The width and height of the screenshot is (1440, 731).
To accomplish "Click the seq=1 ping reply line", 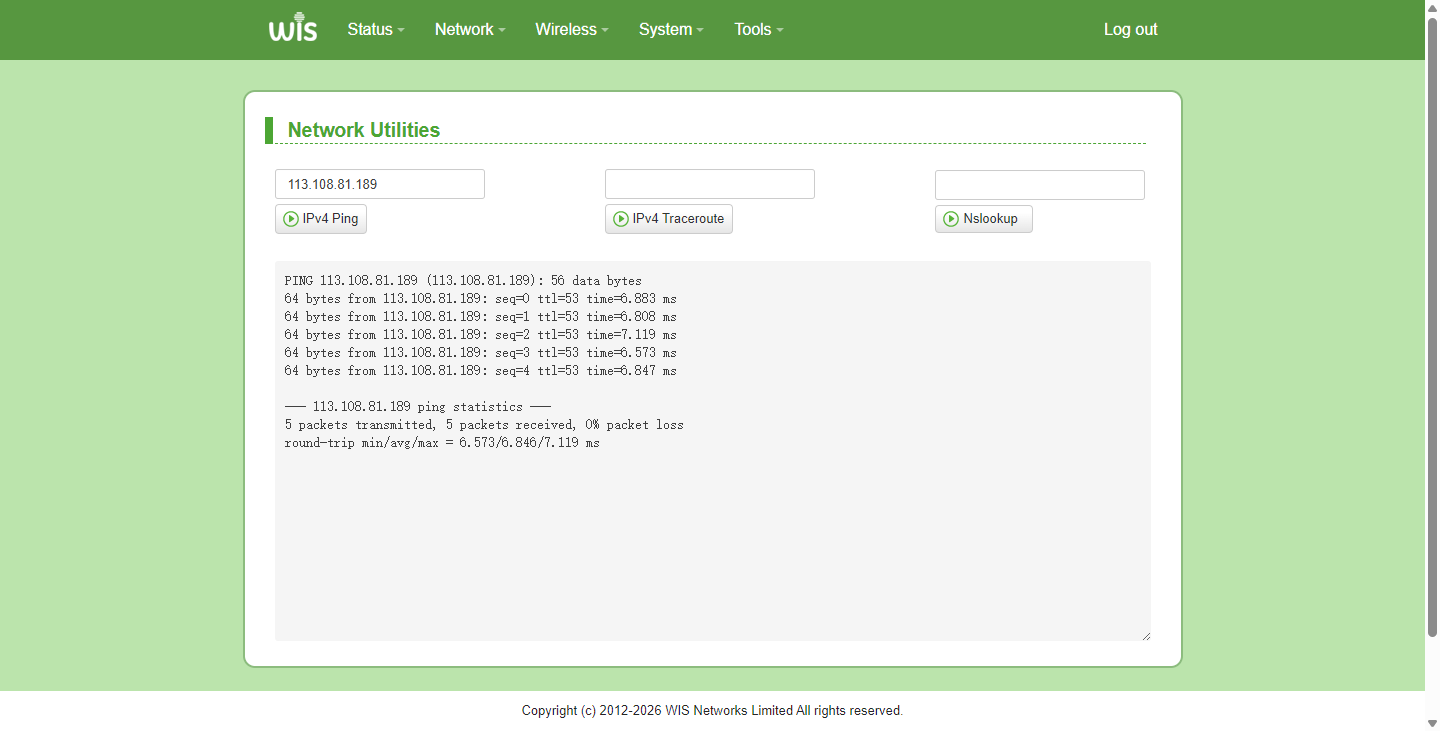I will click(x=480, y=317).
